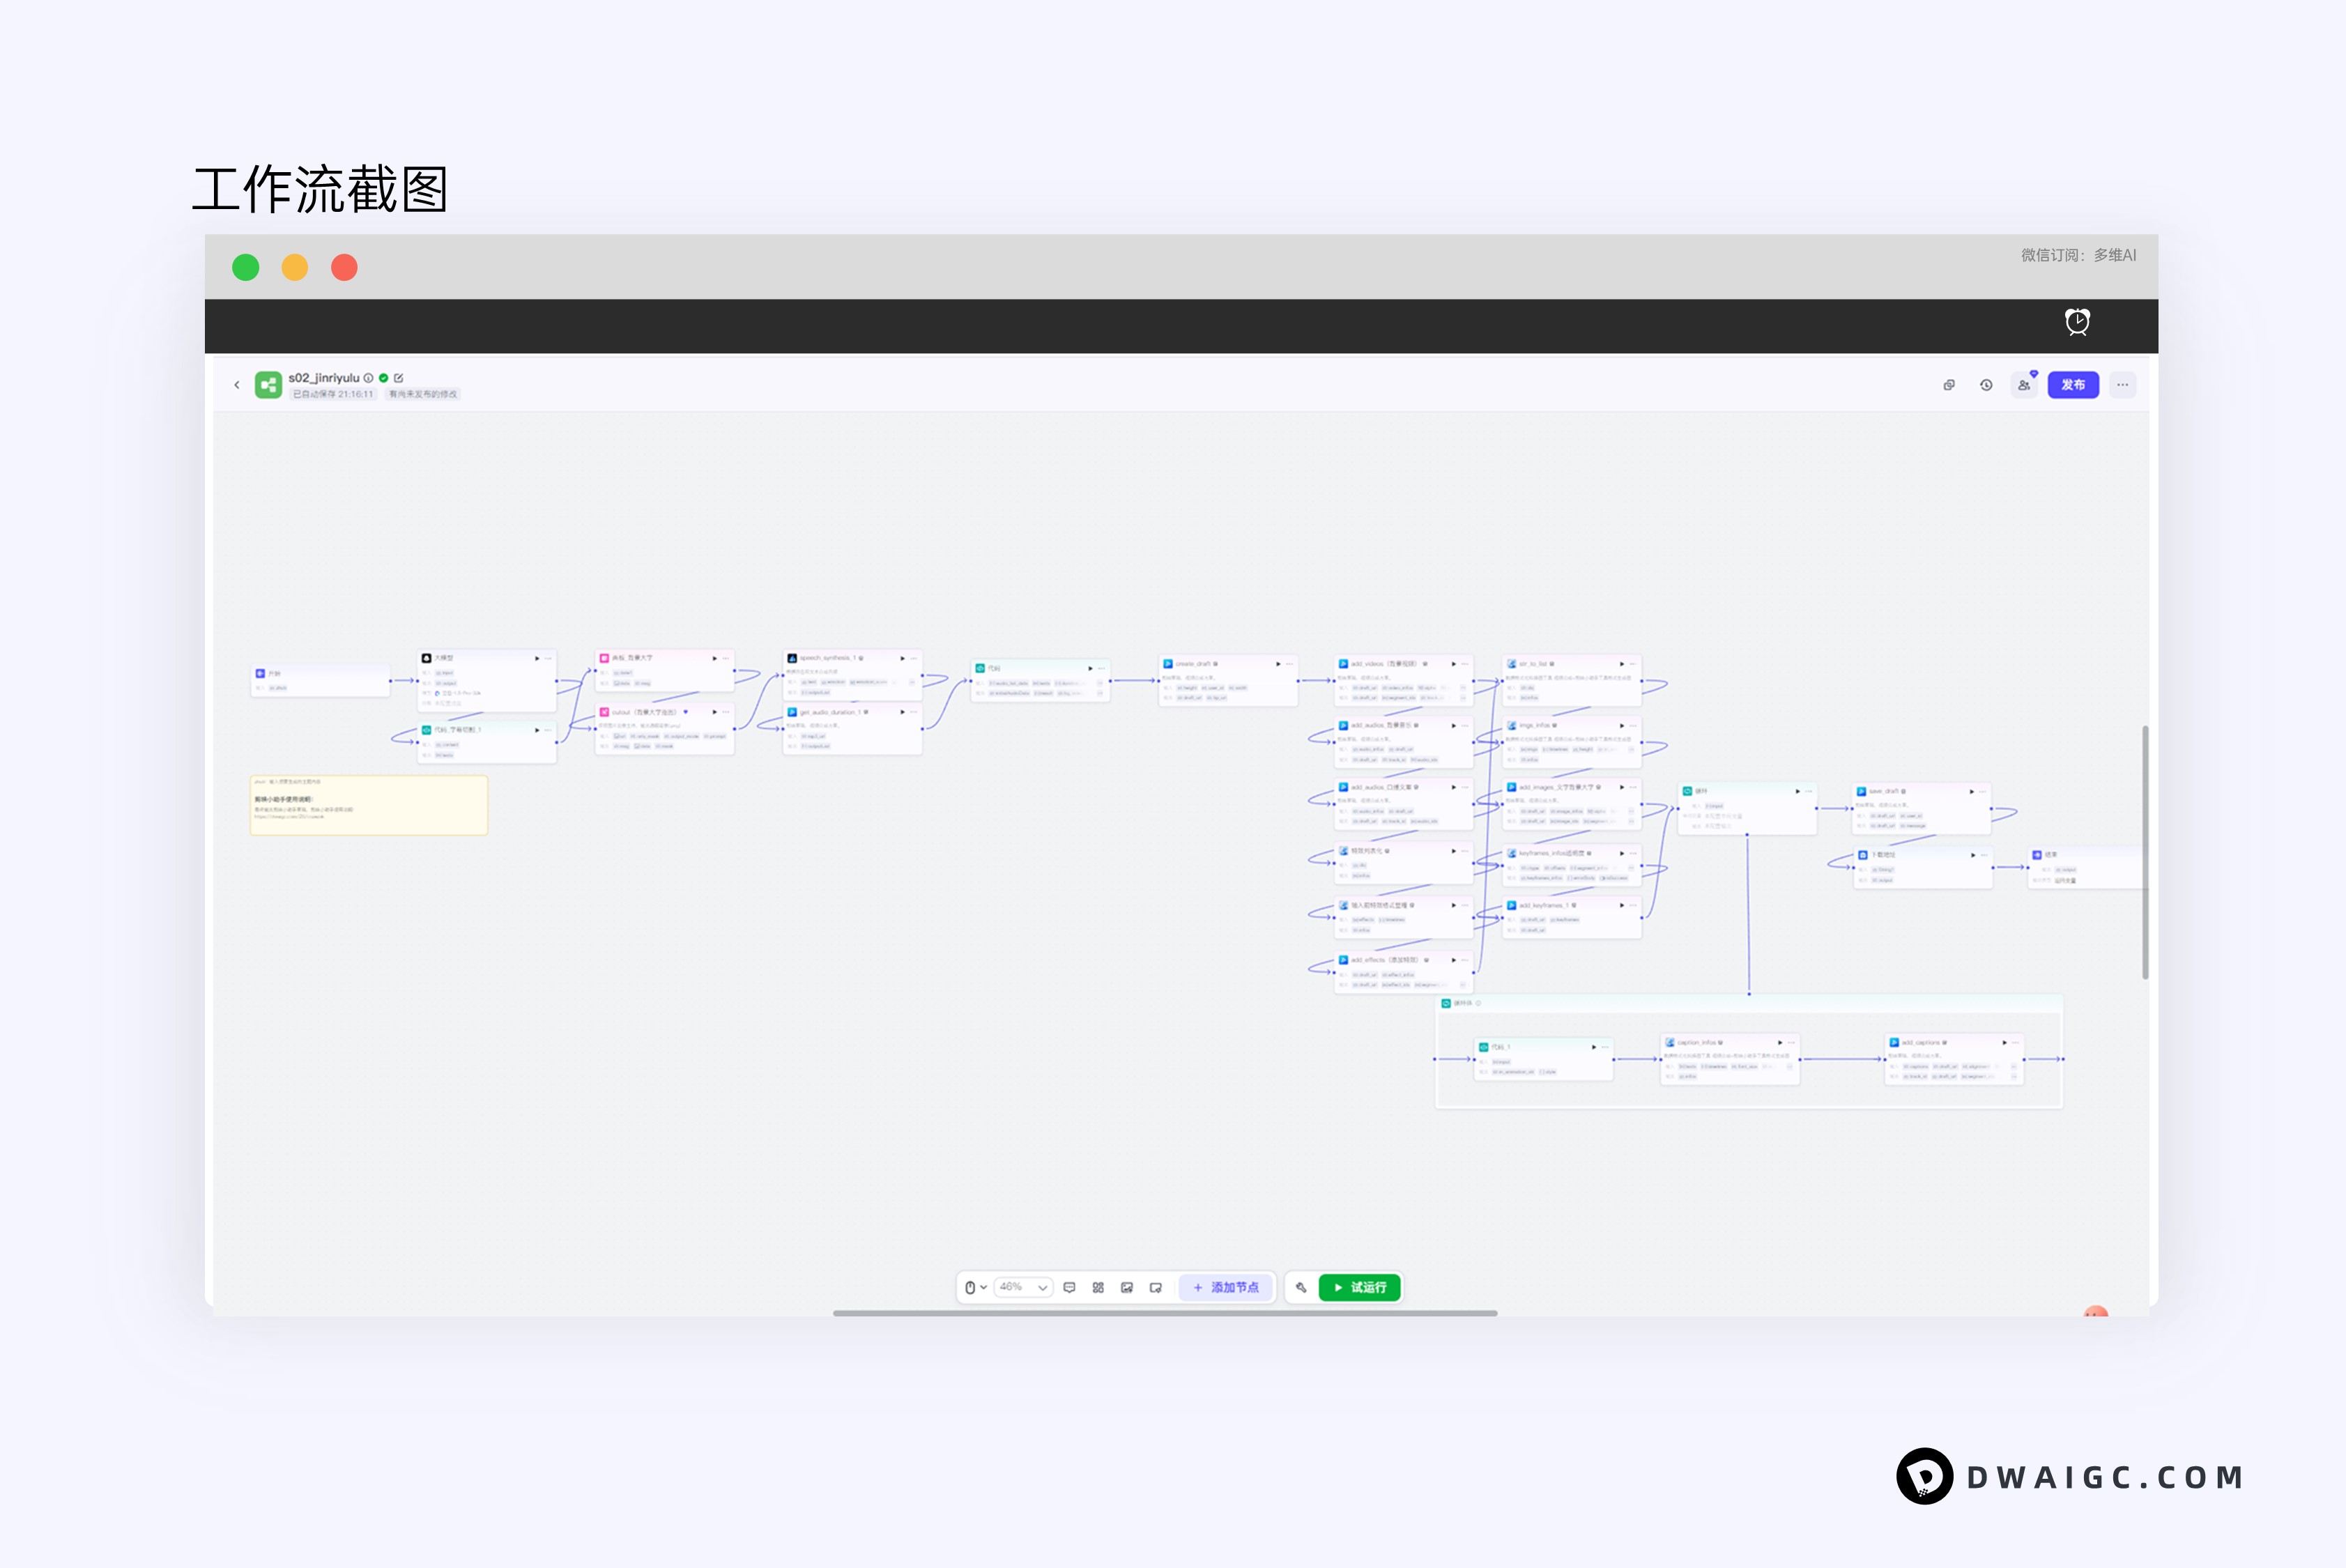Click the alarm clock icon in dark bar
The height and width of the screenshot is (1568, 2346).
(2077, 321)
